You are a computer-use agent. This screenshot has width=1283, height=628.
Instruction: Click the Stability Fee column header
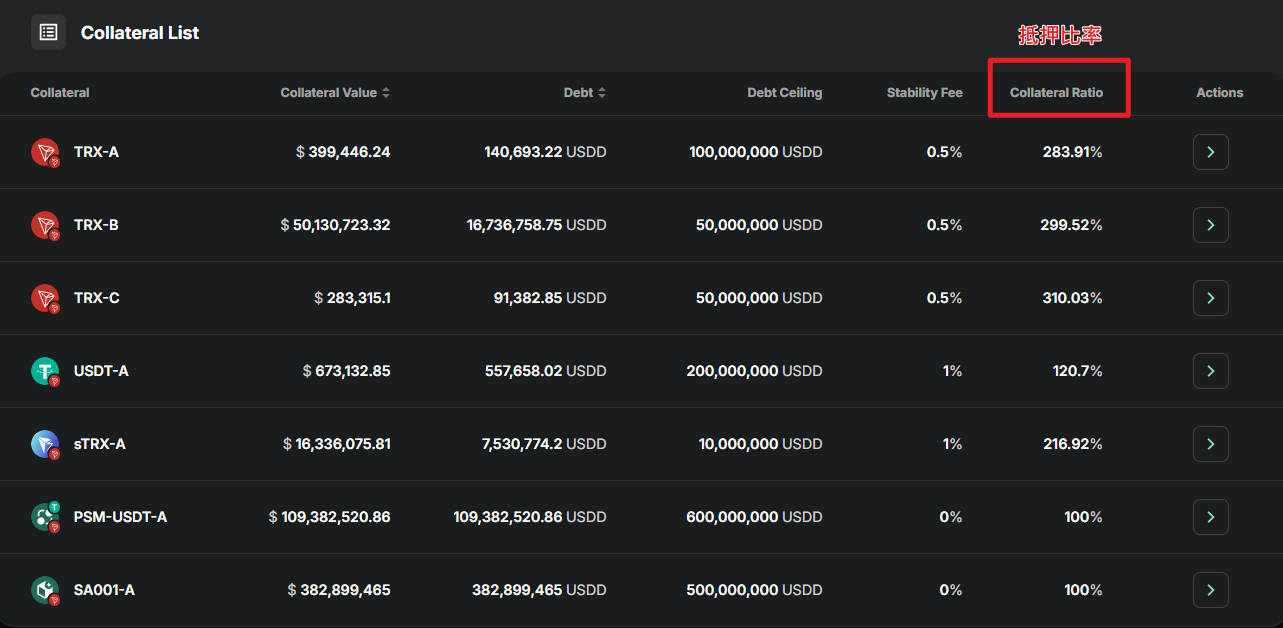tap(924, 93)
